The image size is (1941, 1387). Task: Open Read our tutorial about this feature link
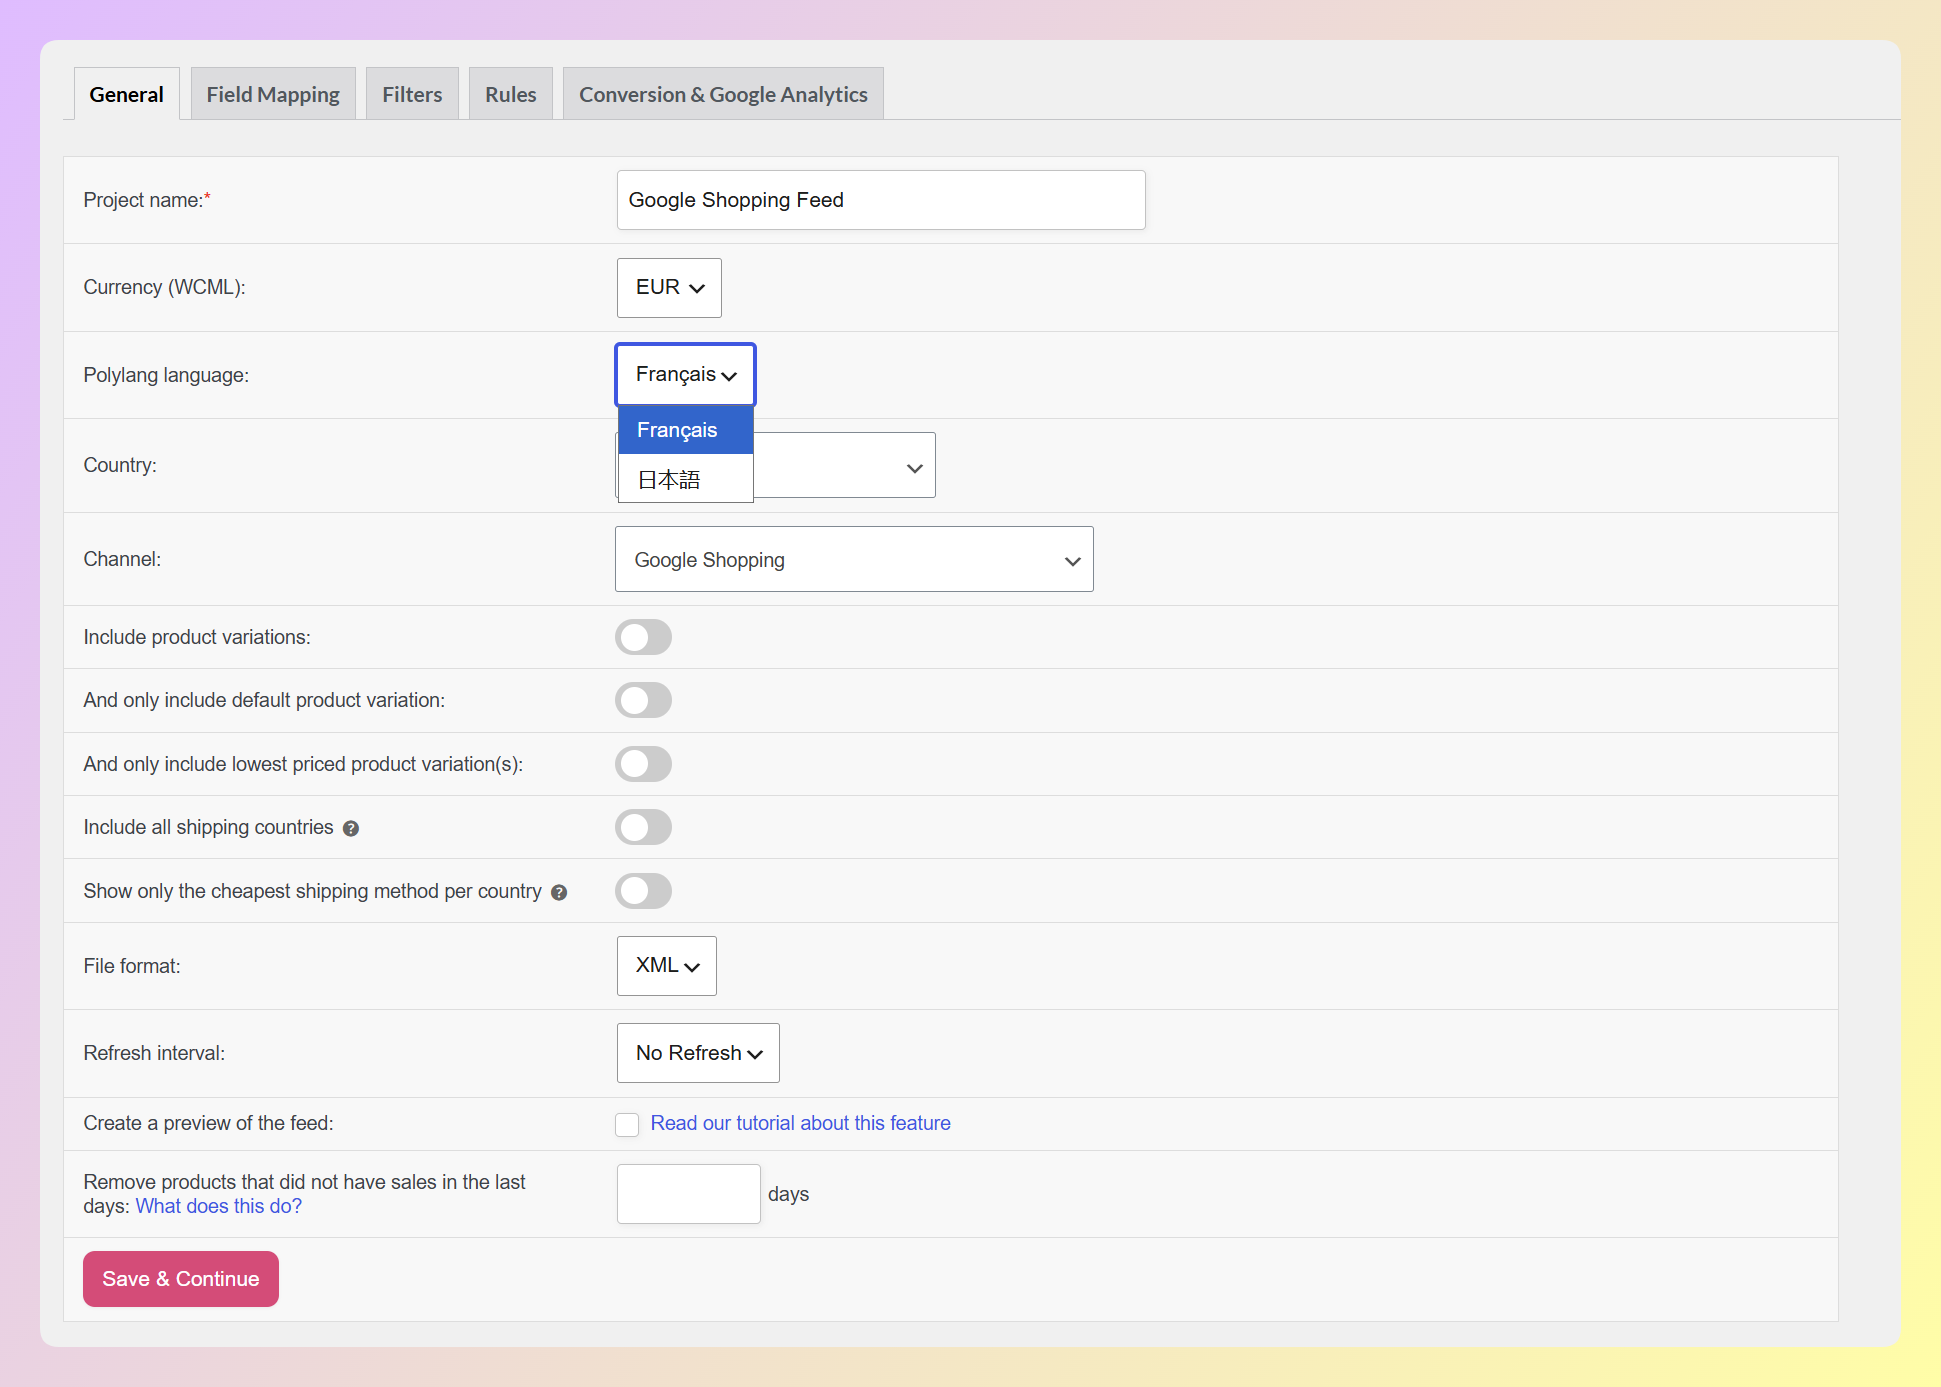pos(800,1123)
